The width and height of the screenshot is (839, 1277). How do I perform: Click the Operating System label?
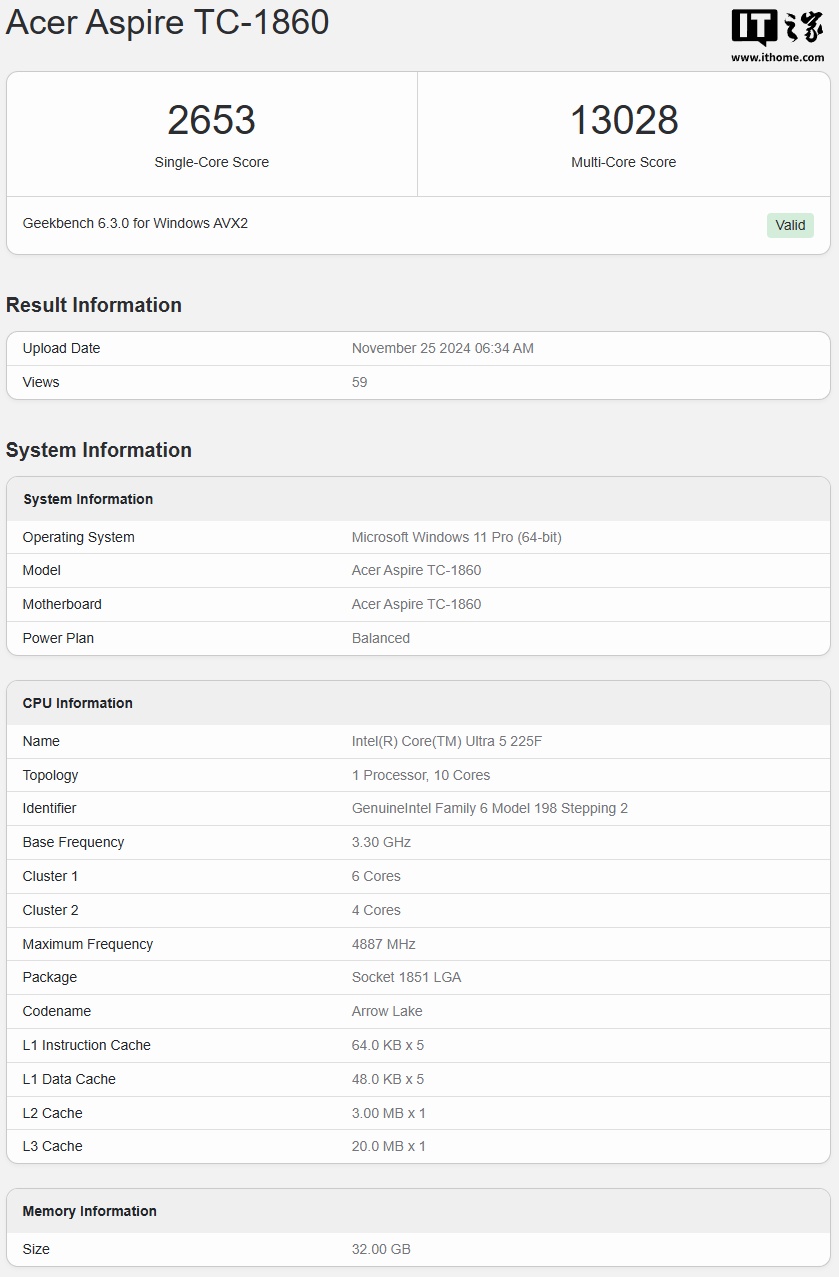pos(78,537)
